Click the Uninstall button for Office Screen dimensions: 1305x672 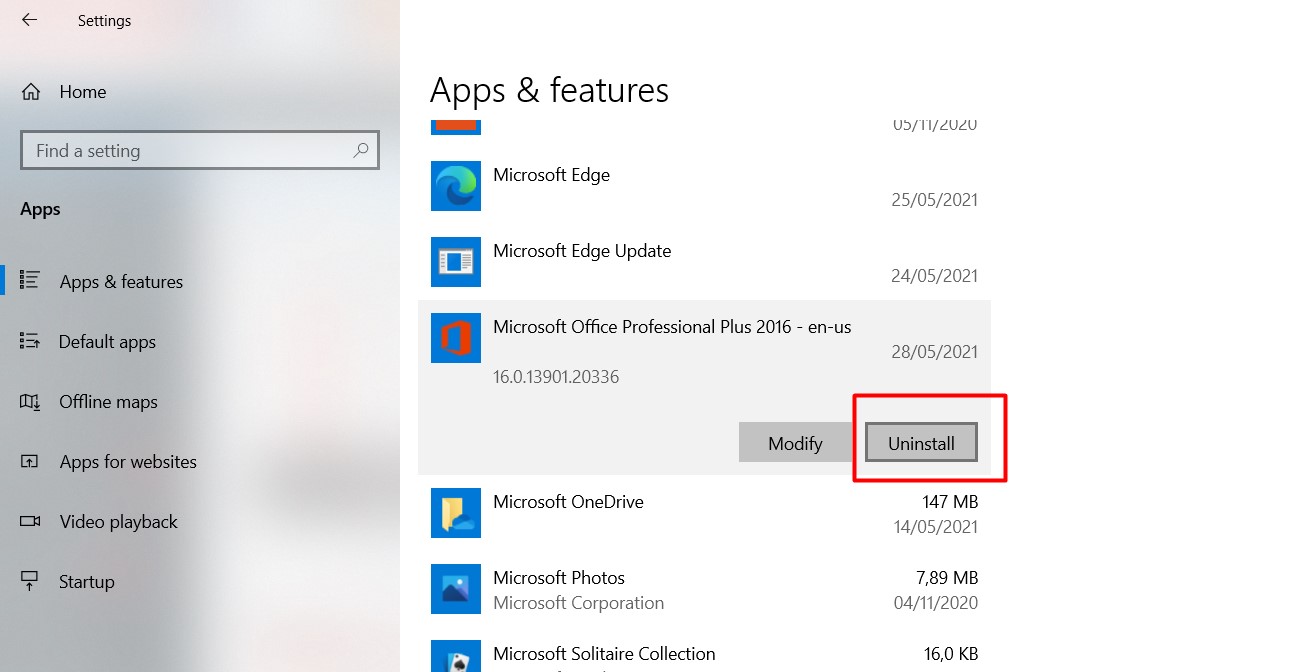pos(920,442)
